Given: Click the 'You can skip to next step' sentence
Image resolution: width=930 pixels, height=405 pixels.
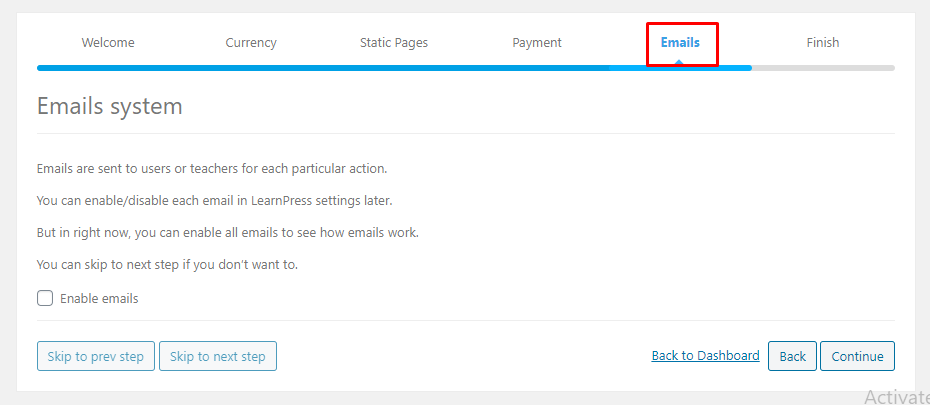Looking at the screenshot, I should [167, 264].
